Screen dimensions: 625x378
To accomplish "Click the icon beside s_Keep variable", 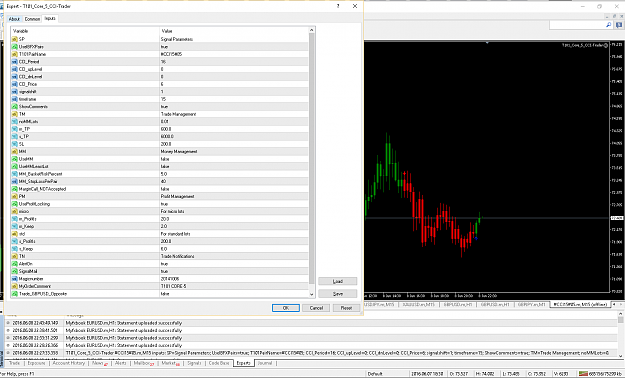I will pos(15,249).
